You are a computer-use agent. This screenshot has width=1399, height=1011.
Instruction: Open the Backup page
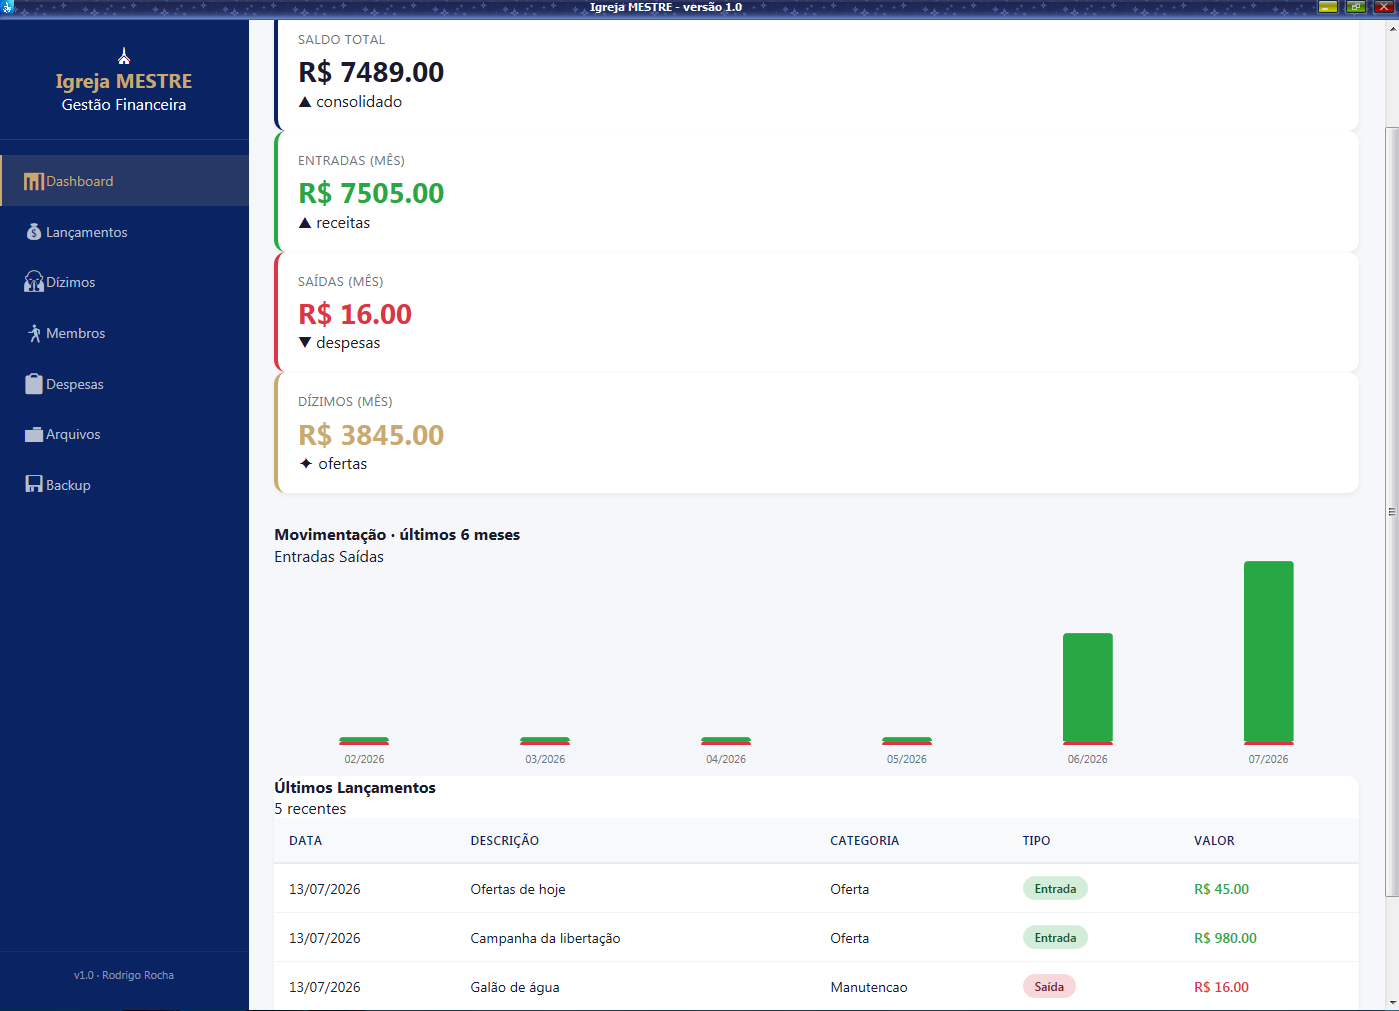coord(124,485)
